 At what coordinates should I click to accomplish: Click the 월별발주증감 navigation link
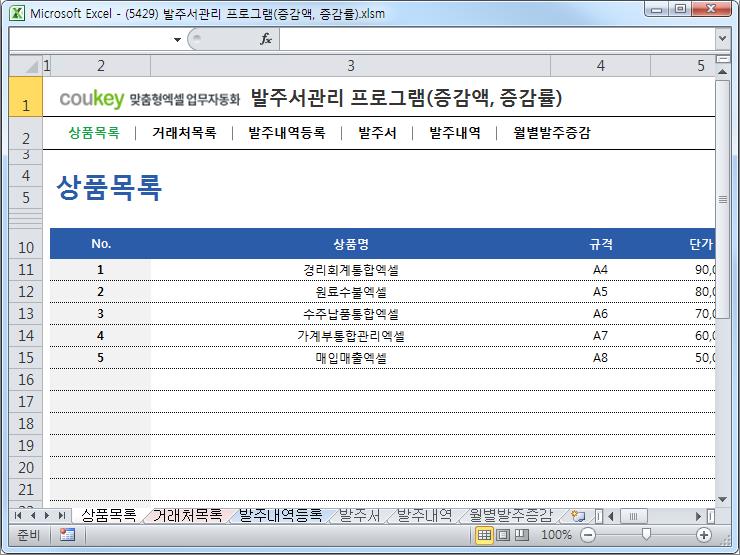tap(552, 133)
